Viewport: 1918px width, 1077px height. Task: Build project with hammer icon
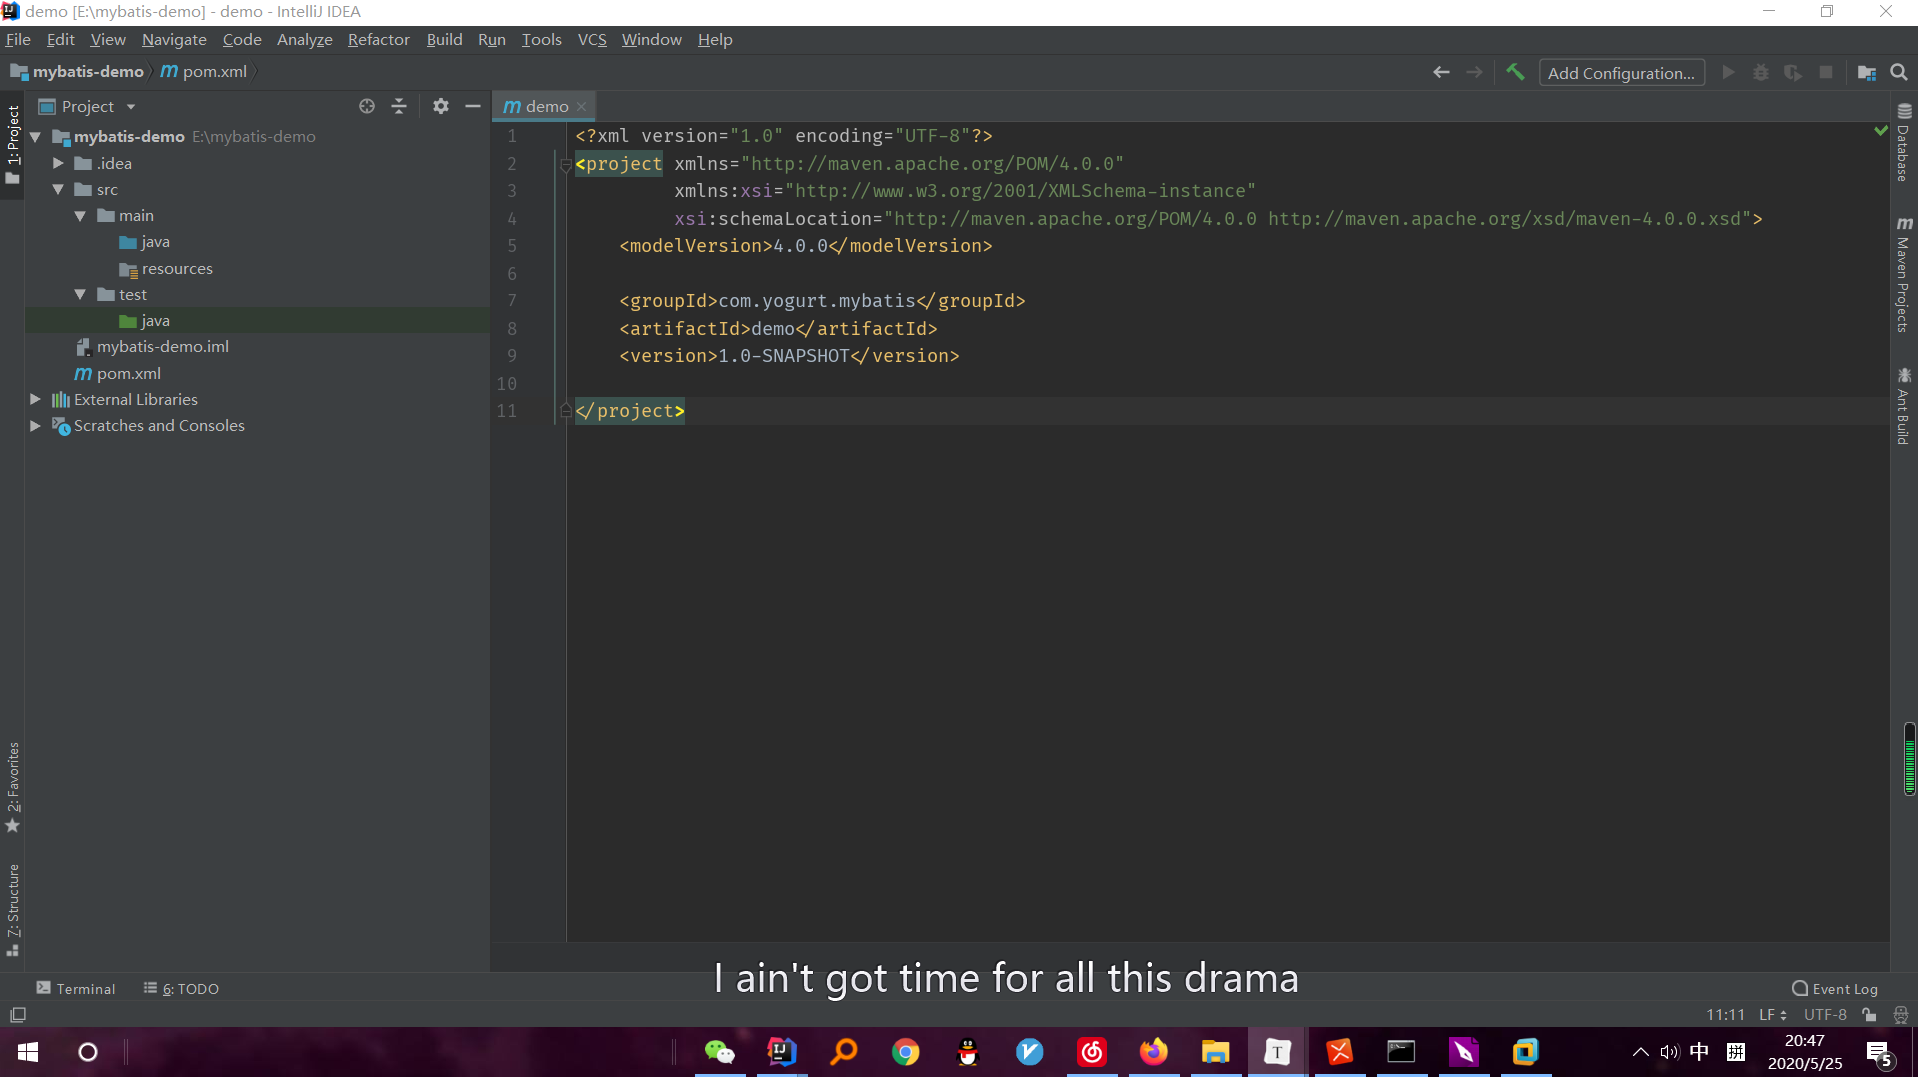[x=1515, y=72]
